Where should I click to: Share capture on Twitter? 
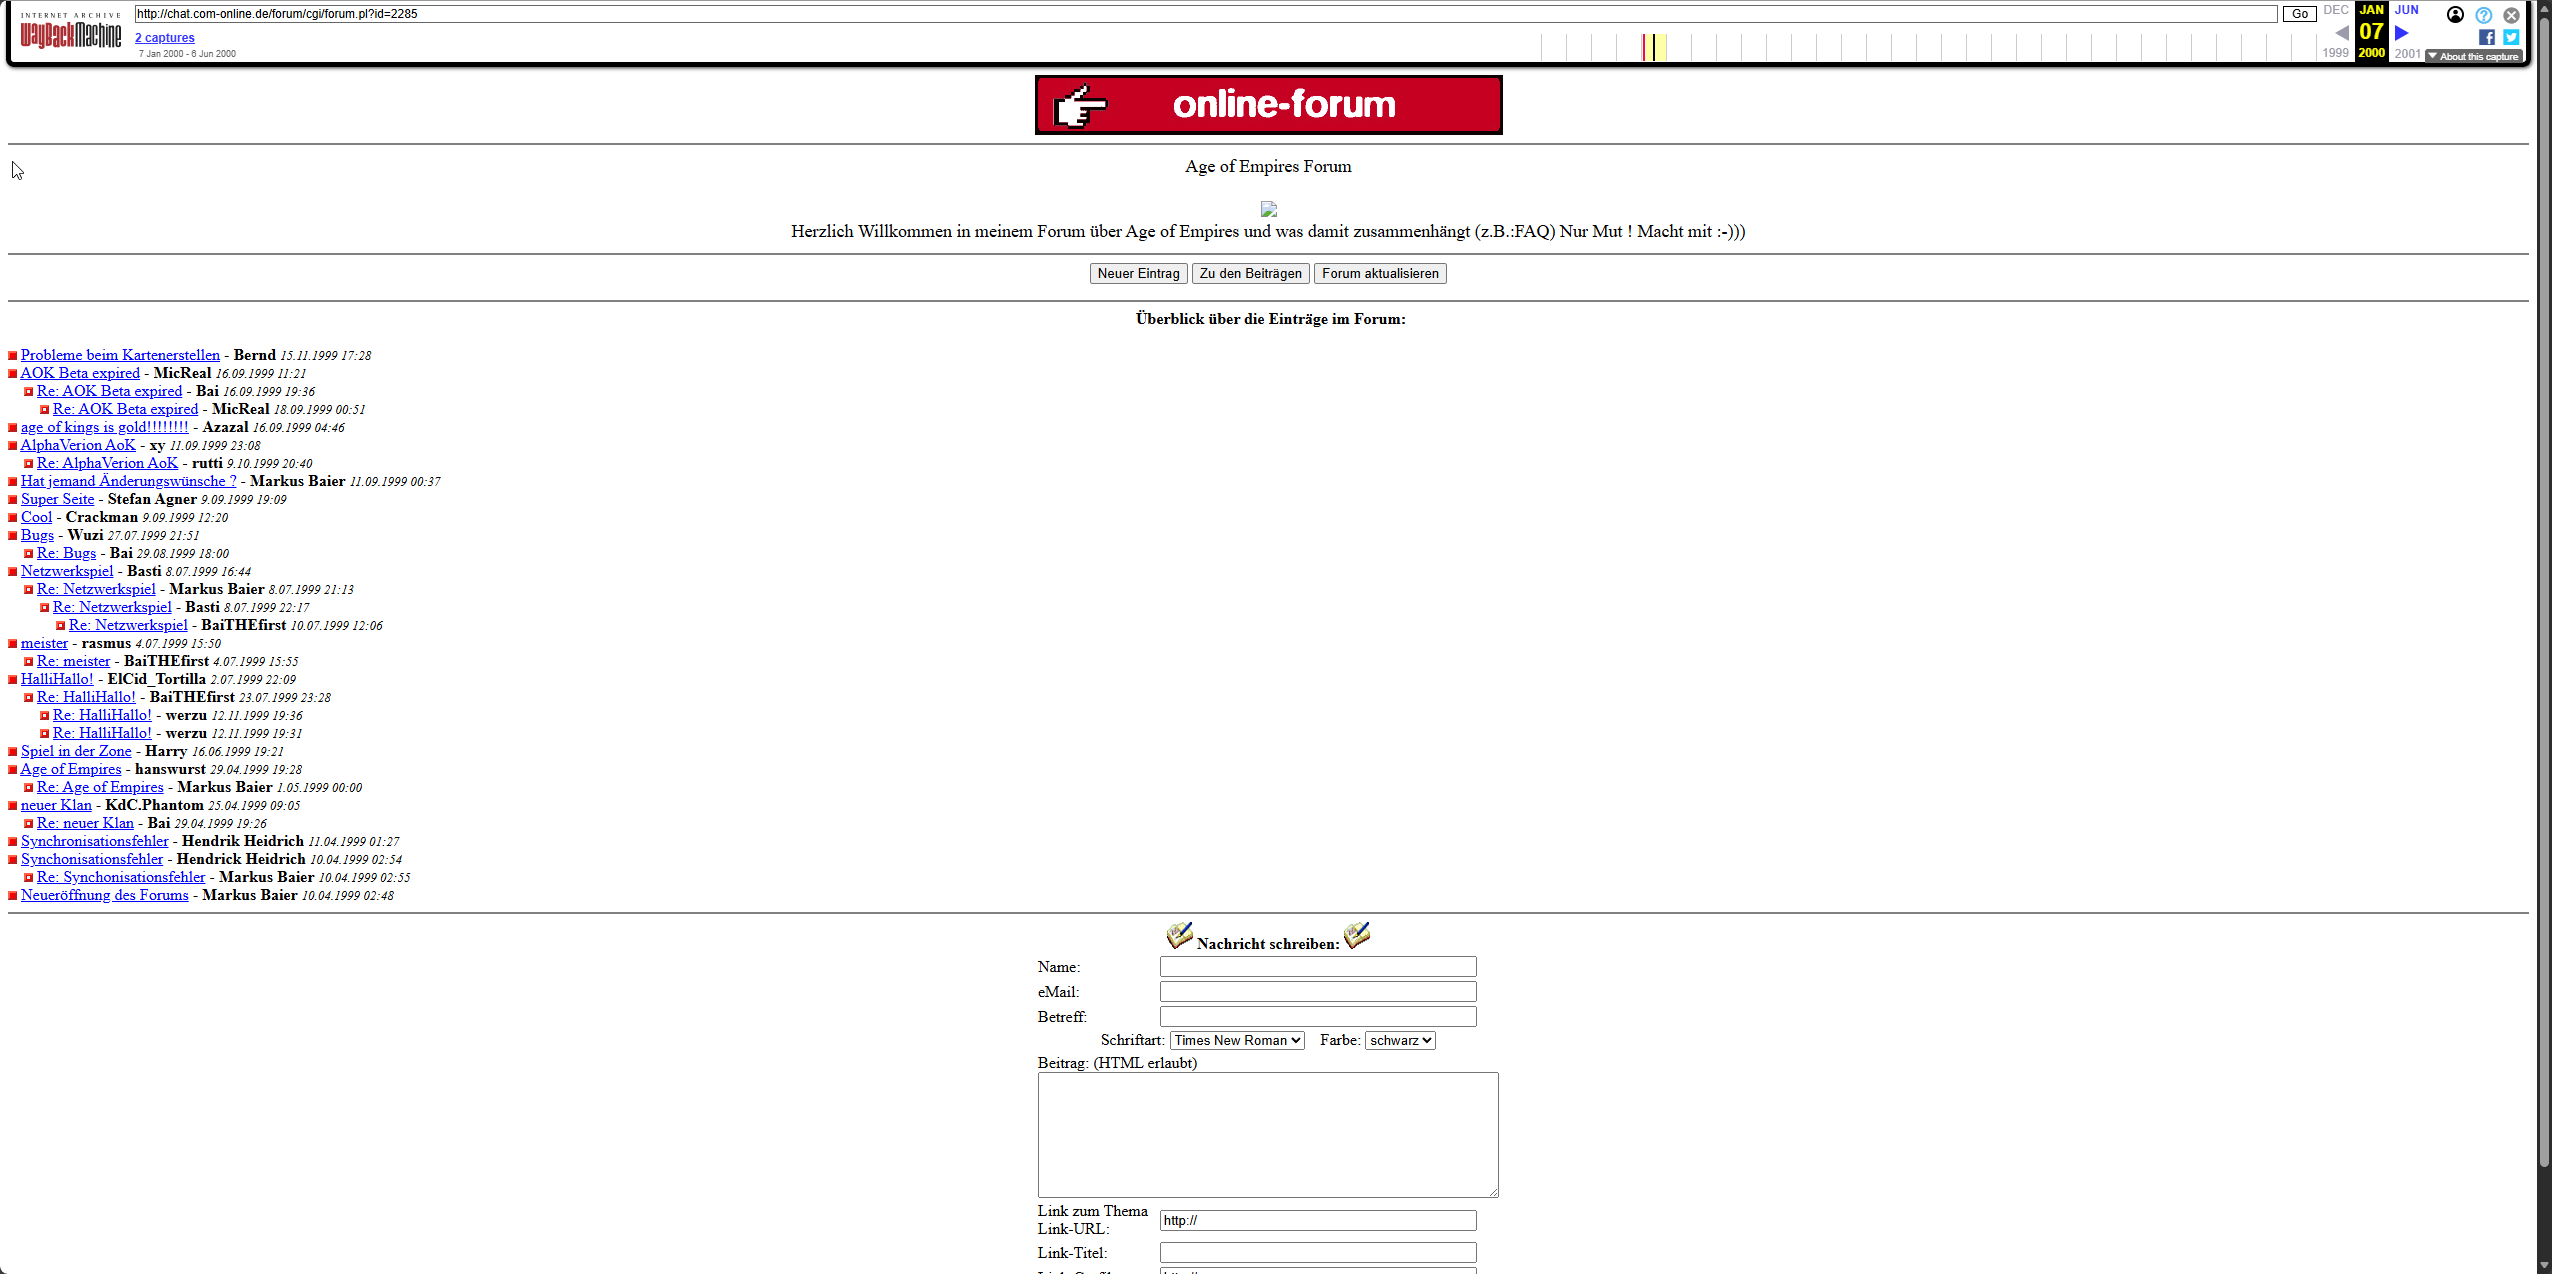click(2511, 37)
